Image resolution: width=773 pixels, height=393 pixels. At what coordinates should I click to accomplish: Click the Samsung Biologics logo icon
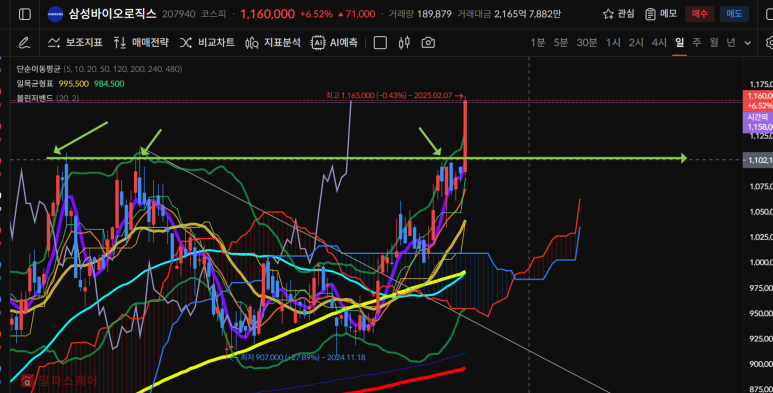tap(55, 14)
